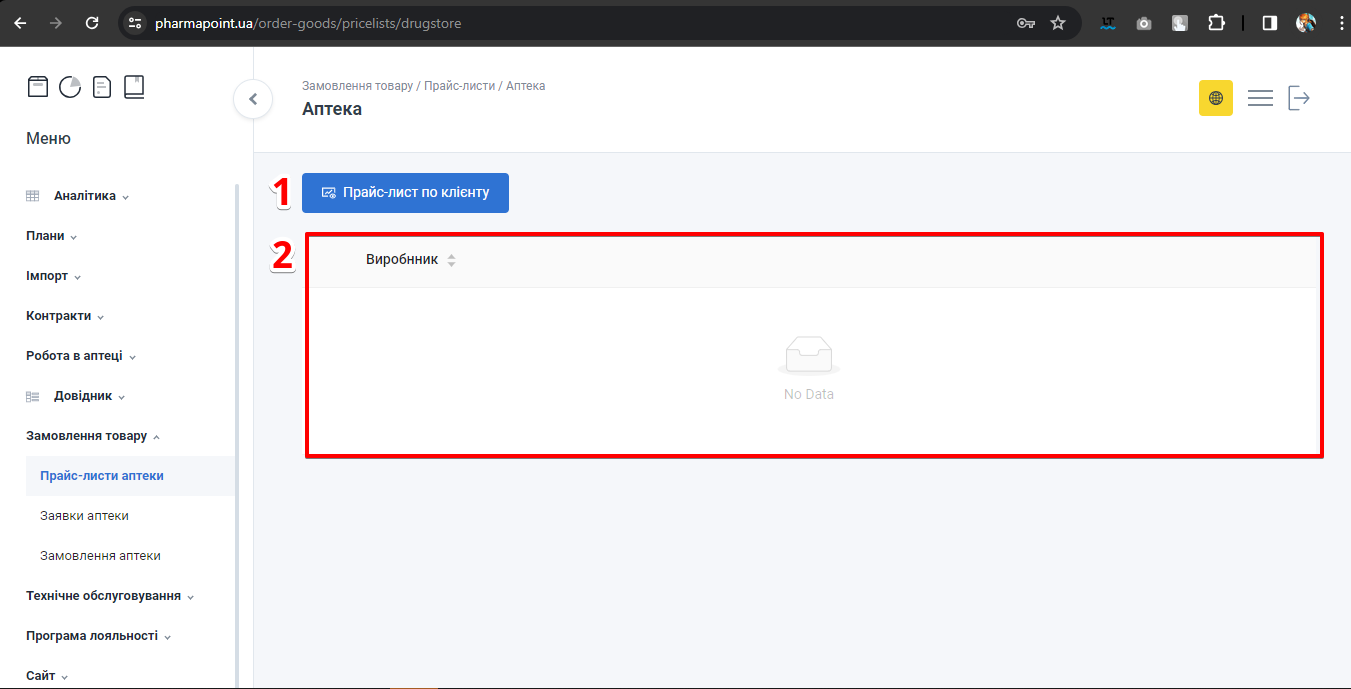Click the Прайс-лист по клієнту button
1351x689 pixels.
click(x=405, y=193)
